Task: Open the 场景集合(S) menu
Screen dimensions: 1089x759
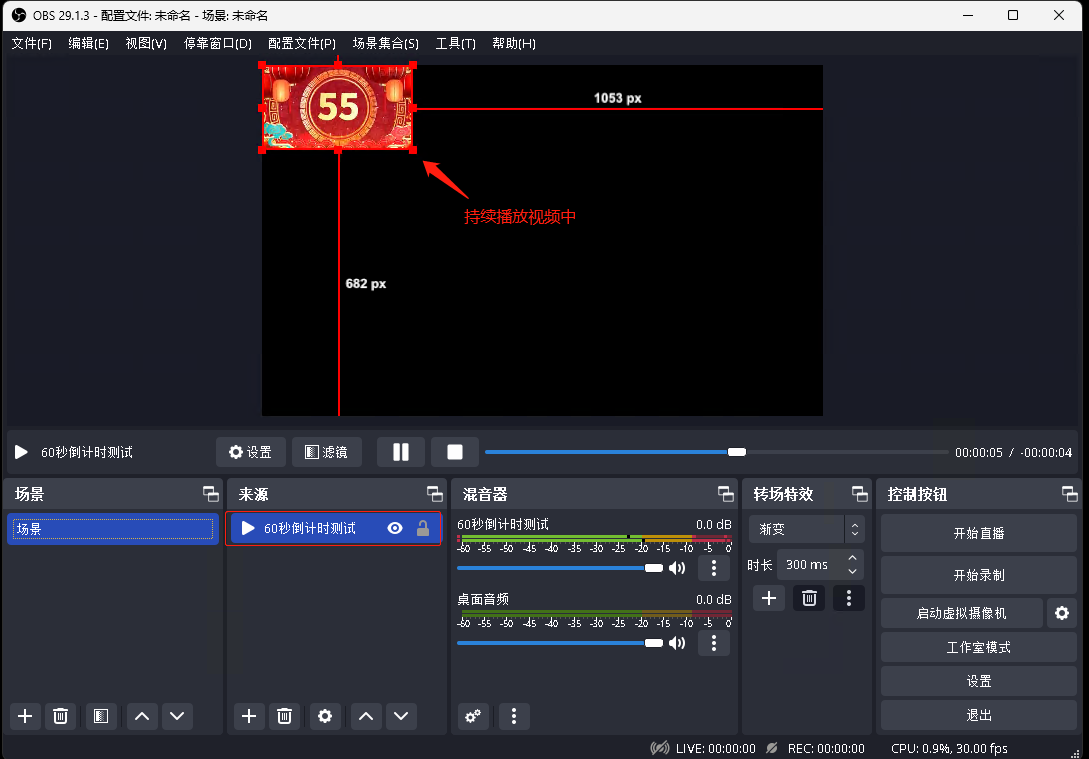Action: pyautogui.click(x=385, y=44)
